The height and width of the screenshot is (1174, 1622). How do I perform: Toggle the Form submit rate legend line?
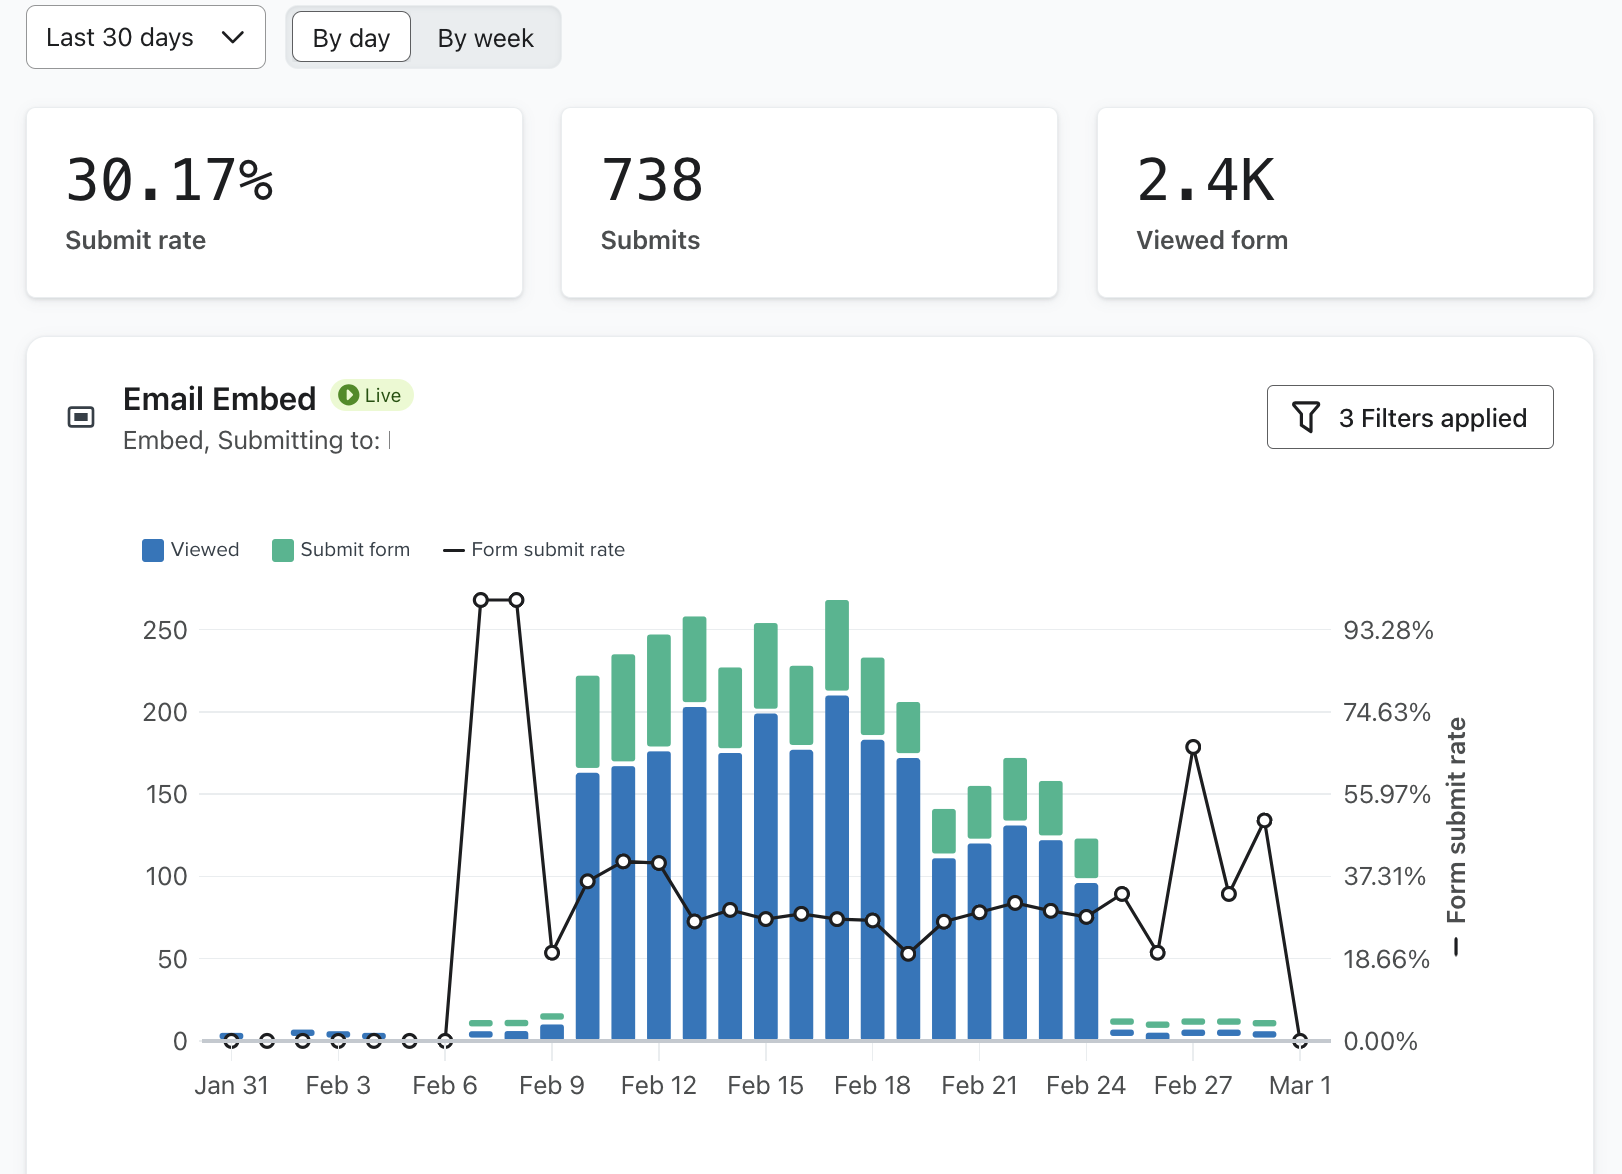point(454,550)
